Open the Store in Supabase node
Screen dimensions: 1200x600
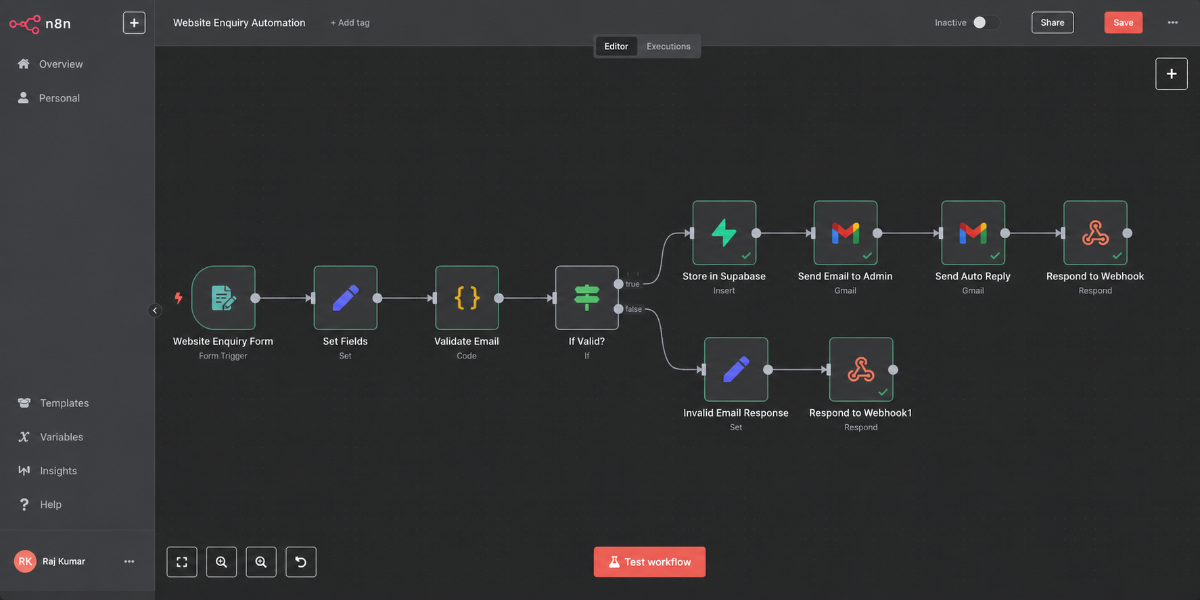[x=724, y=233]
